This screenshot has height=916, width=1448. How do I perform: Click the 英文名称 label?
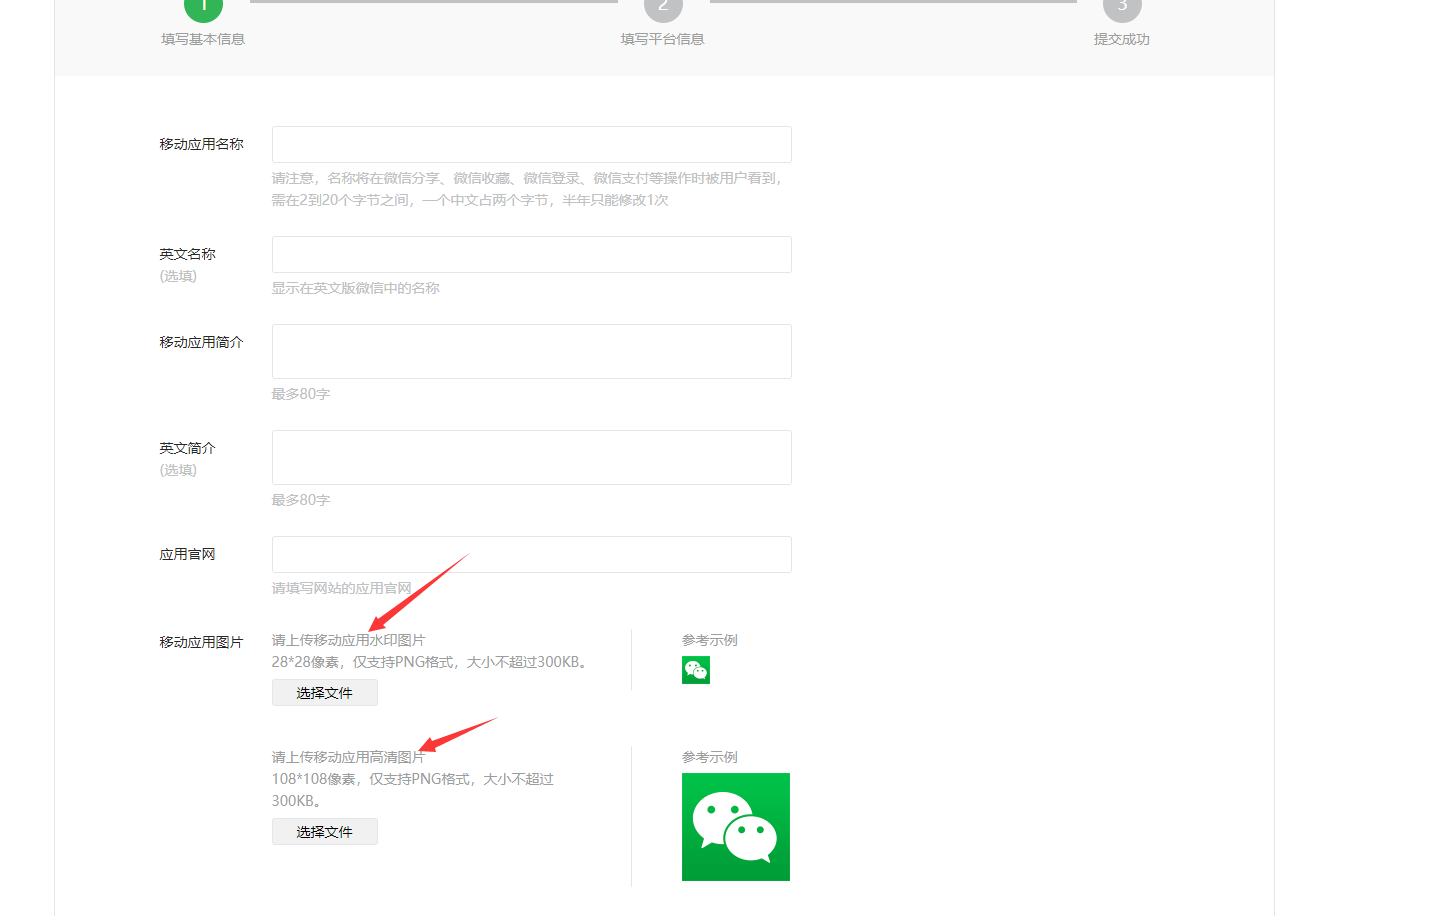coord(188,254)
